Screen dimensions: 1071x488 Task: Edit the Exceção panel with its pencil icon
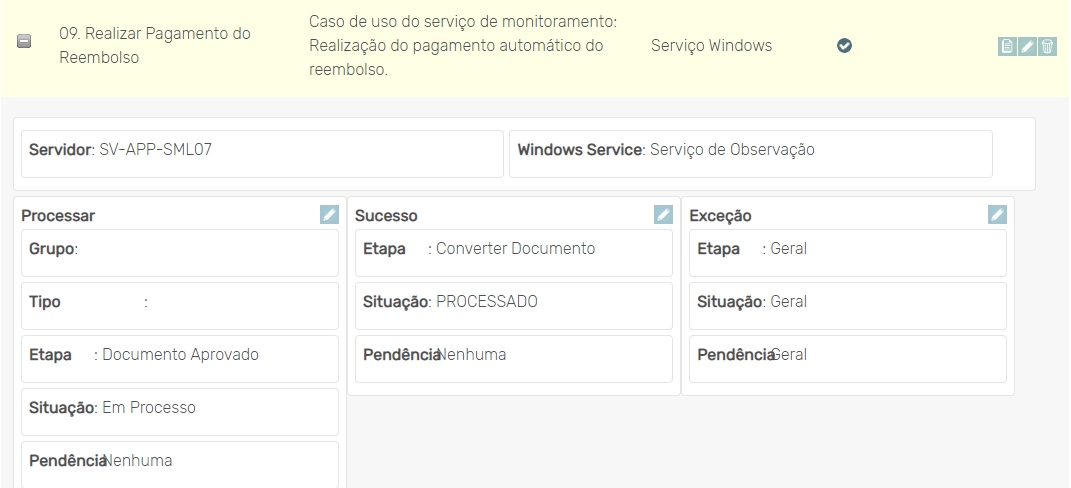997,214
